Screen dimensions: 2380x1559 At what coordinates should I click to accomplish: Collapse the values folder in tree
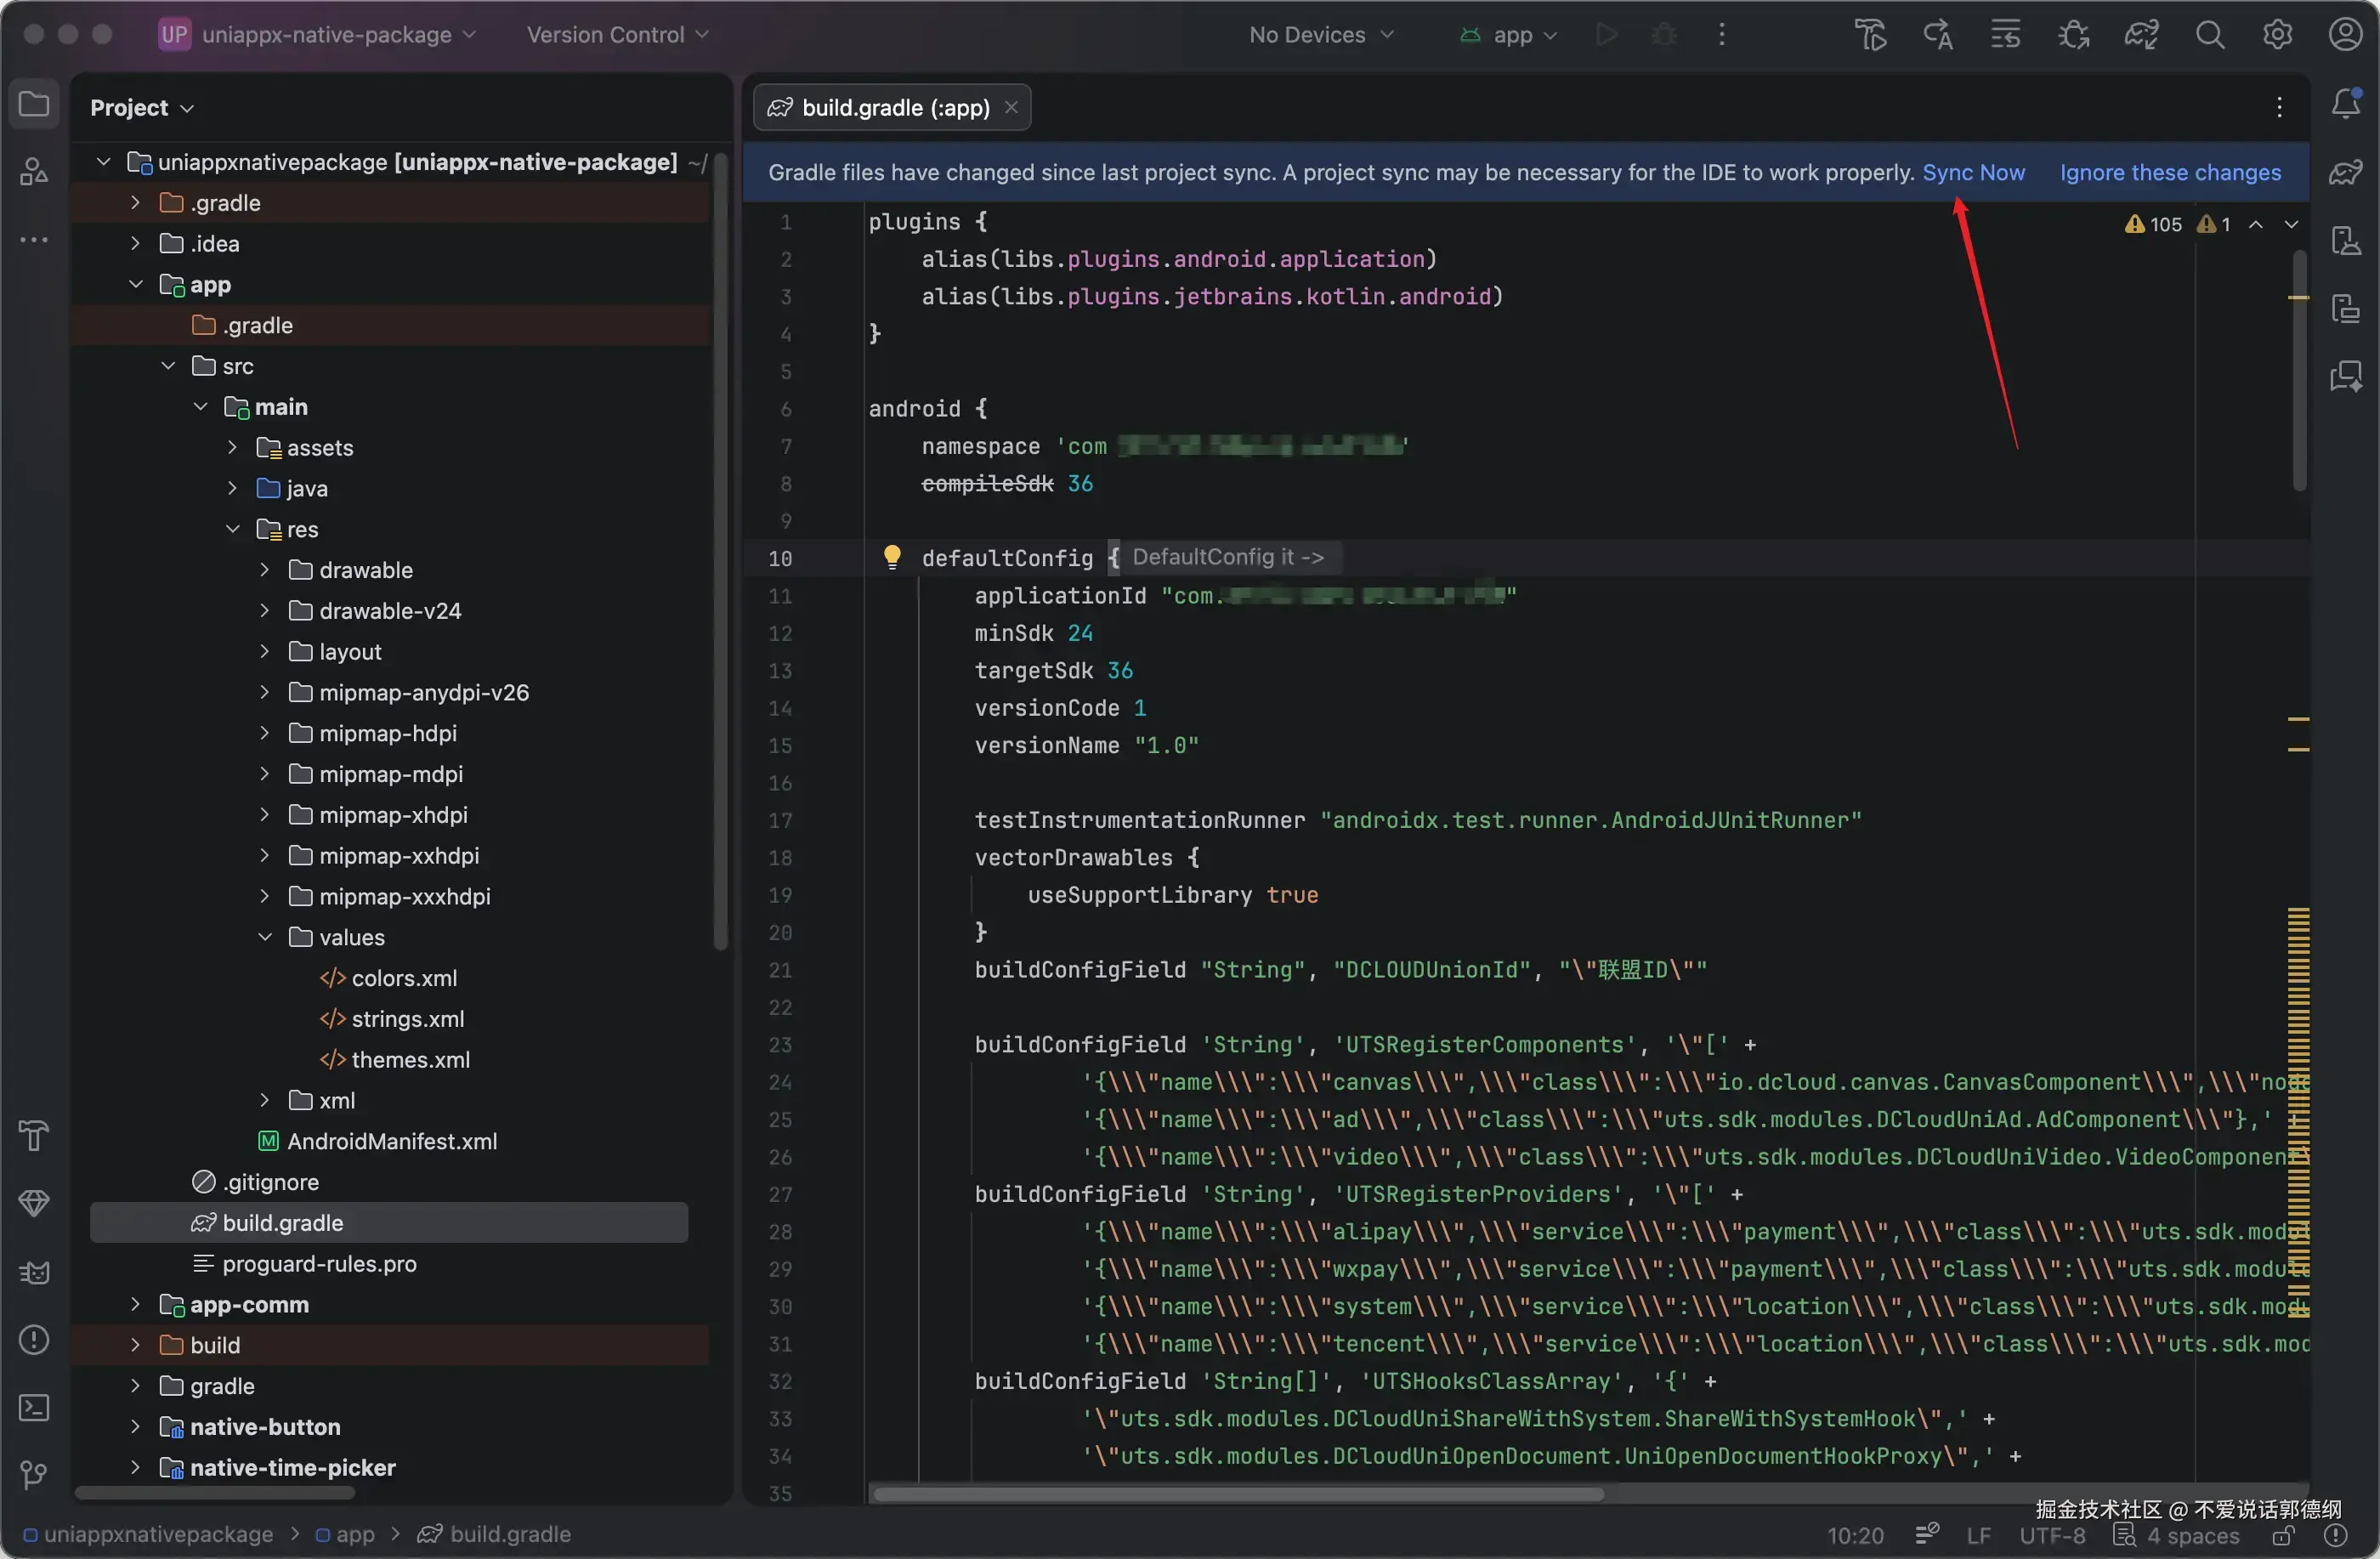(x=265, y=937)
